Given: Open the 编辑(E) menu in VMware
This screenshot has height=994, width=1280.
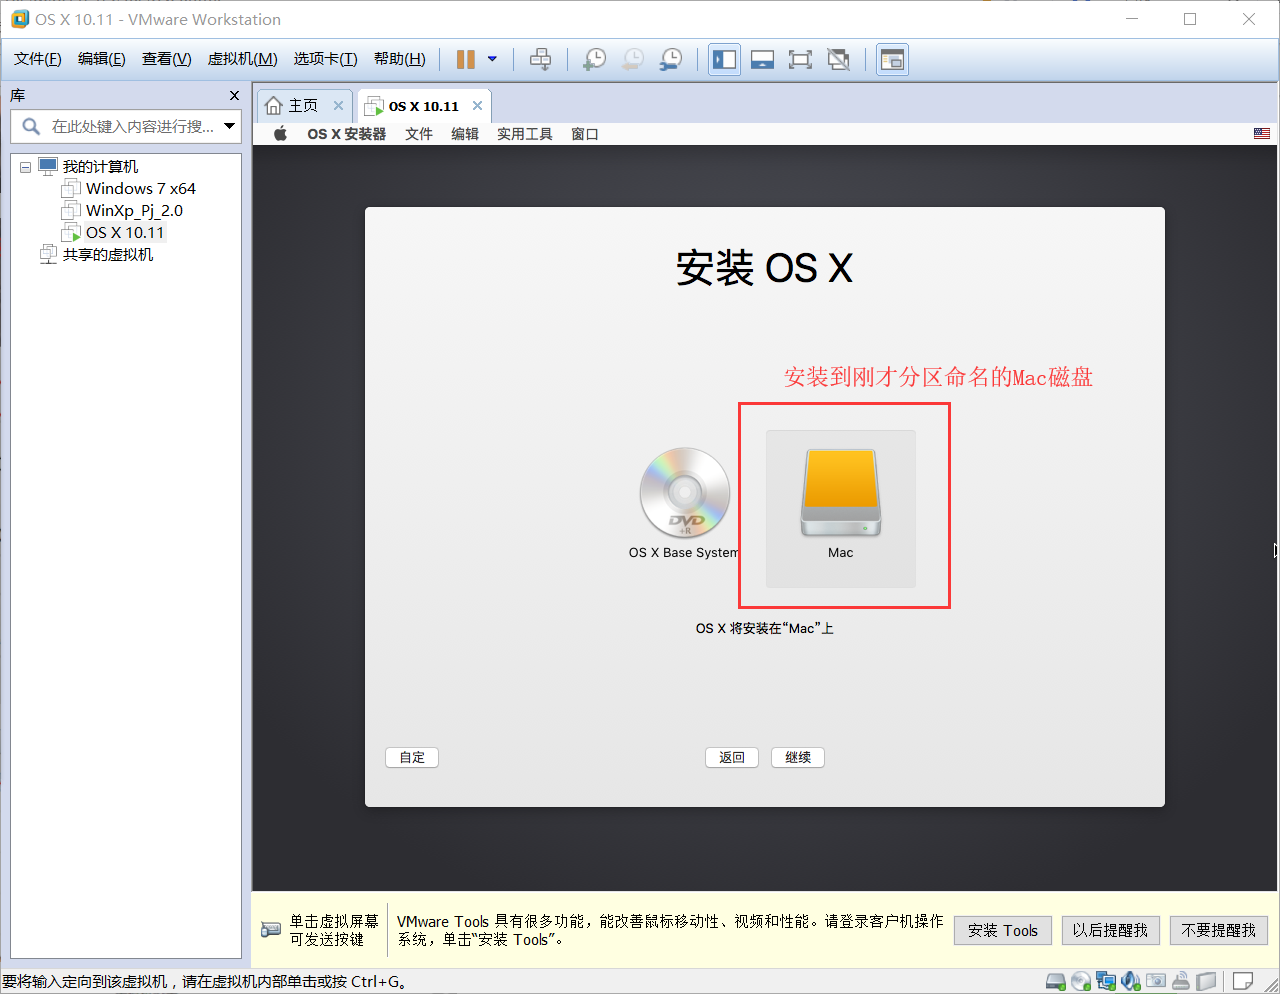Looking at the screenshot, I should point(102,59).
